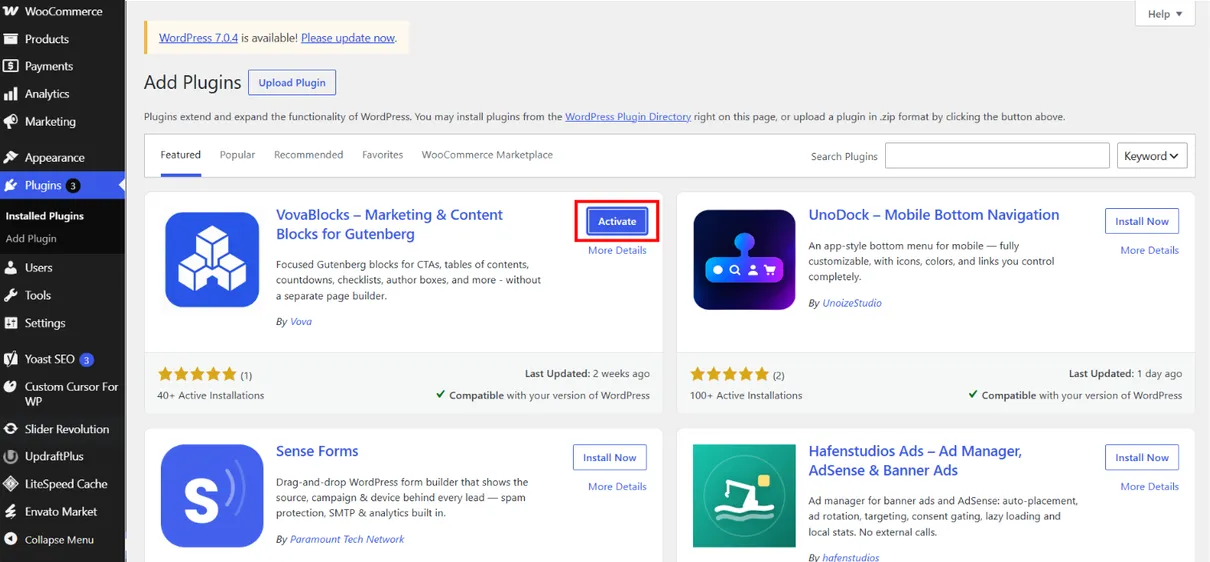Screen dimensions: 1210x562
Task: Click the WordPress 7.0.4 link
Action: pos(198,38)
